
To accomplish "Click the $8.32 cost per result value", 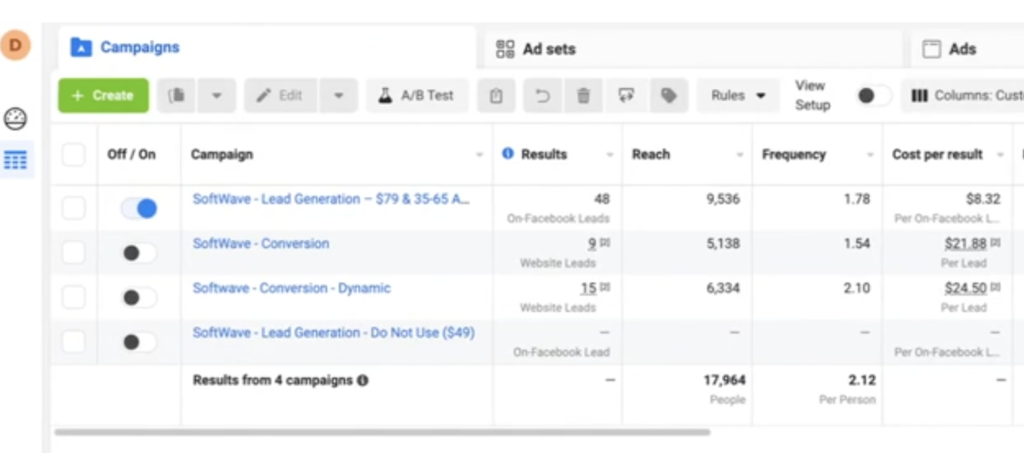I will click(x=983, y=199).
